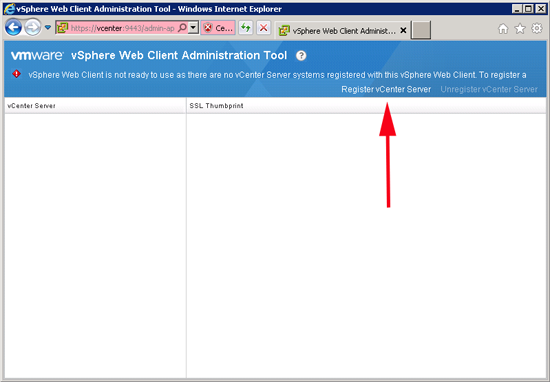Click the 'vSphere Web Client is not ready' message
Screen dimensions: 550x382
pos(277,75)
